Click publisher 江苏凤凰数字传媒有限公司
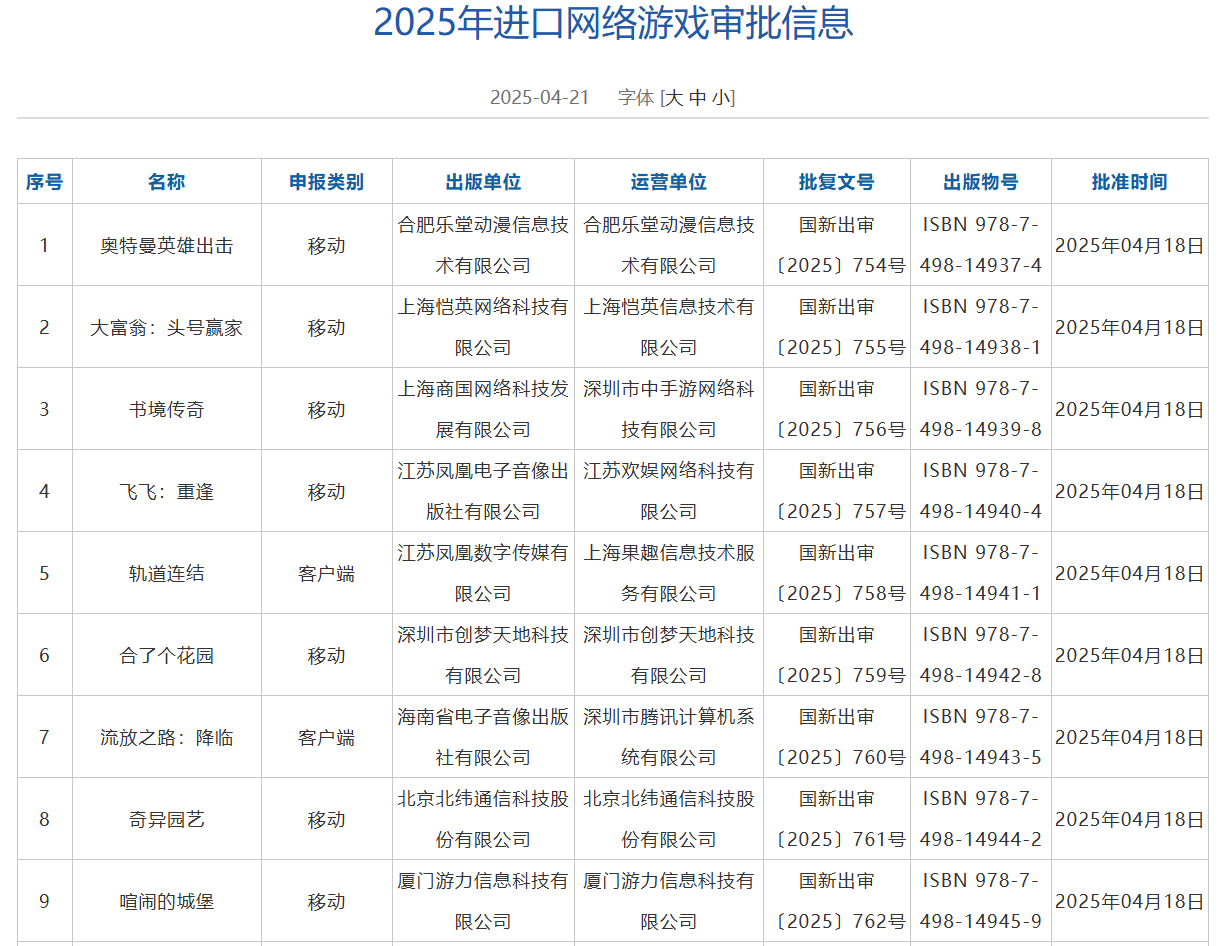The height and width of the screenshot is (946, 1219). (x=484, y=573)
